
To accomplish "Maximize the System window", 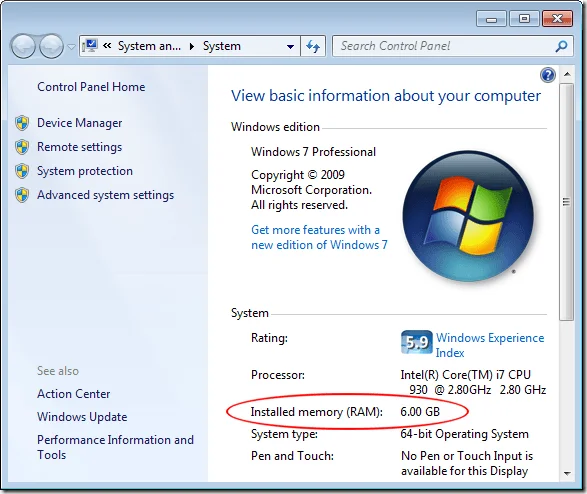I will coord(524,18).
